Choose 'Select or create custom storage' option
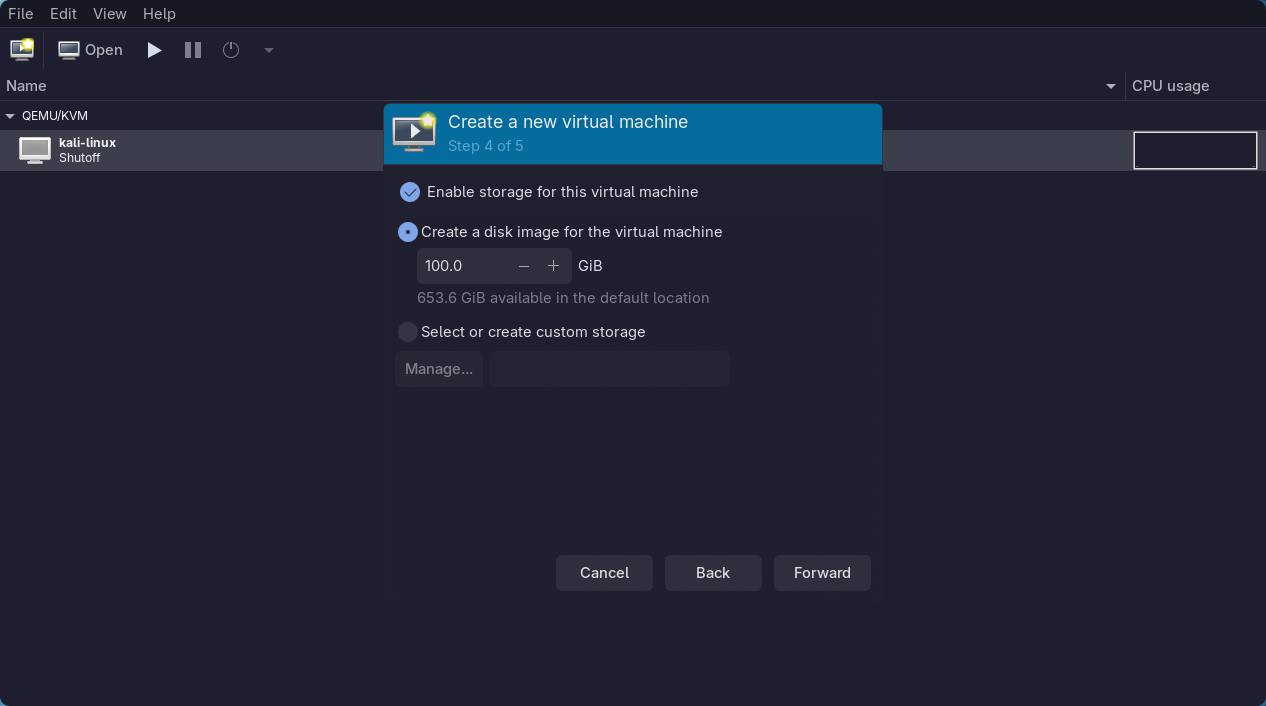Viewport: 1266px width, 706px height. (x=407, y=331)
